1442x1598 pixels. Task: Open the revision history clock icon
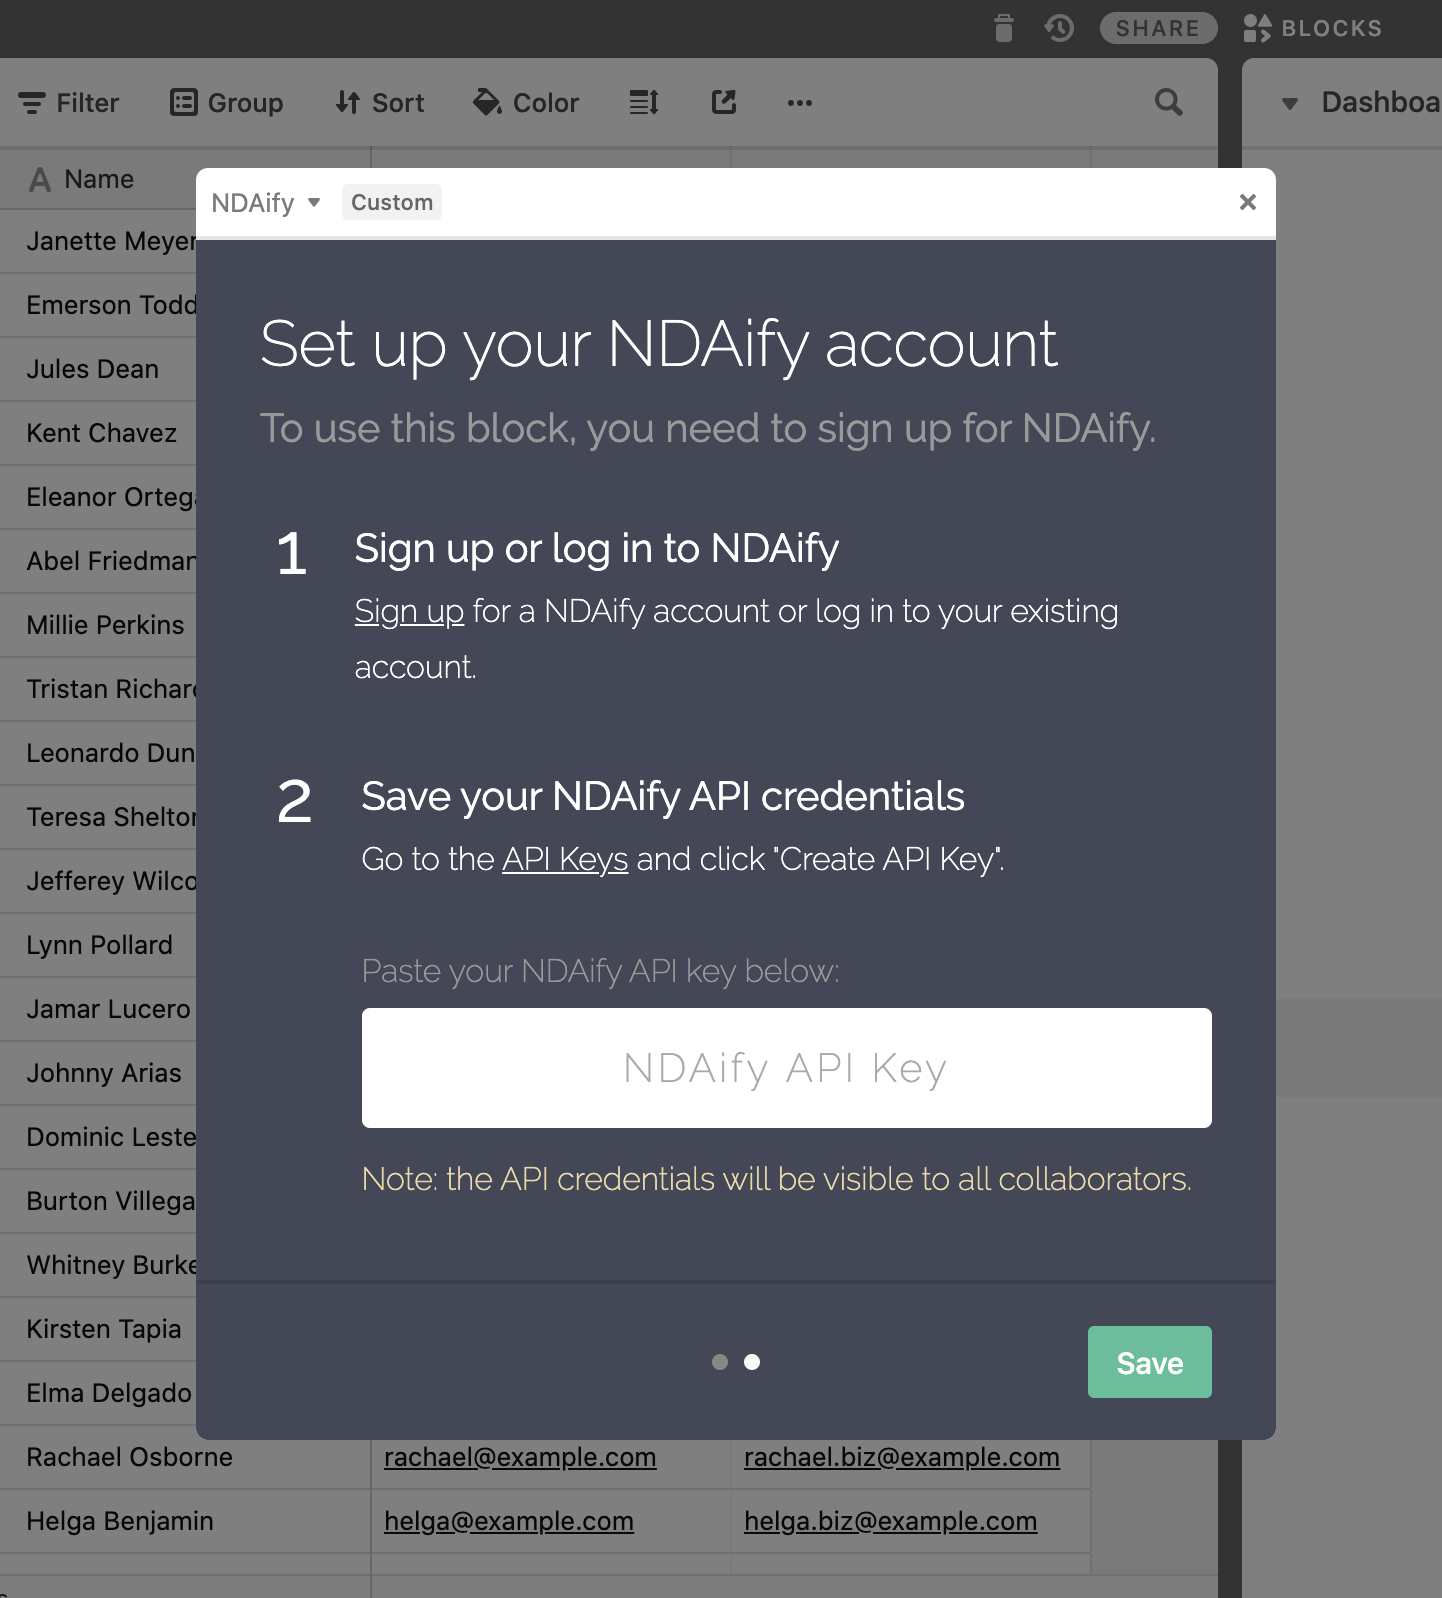(x=1059, y=28)
